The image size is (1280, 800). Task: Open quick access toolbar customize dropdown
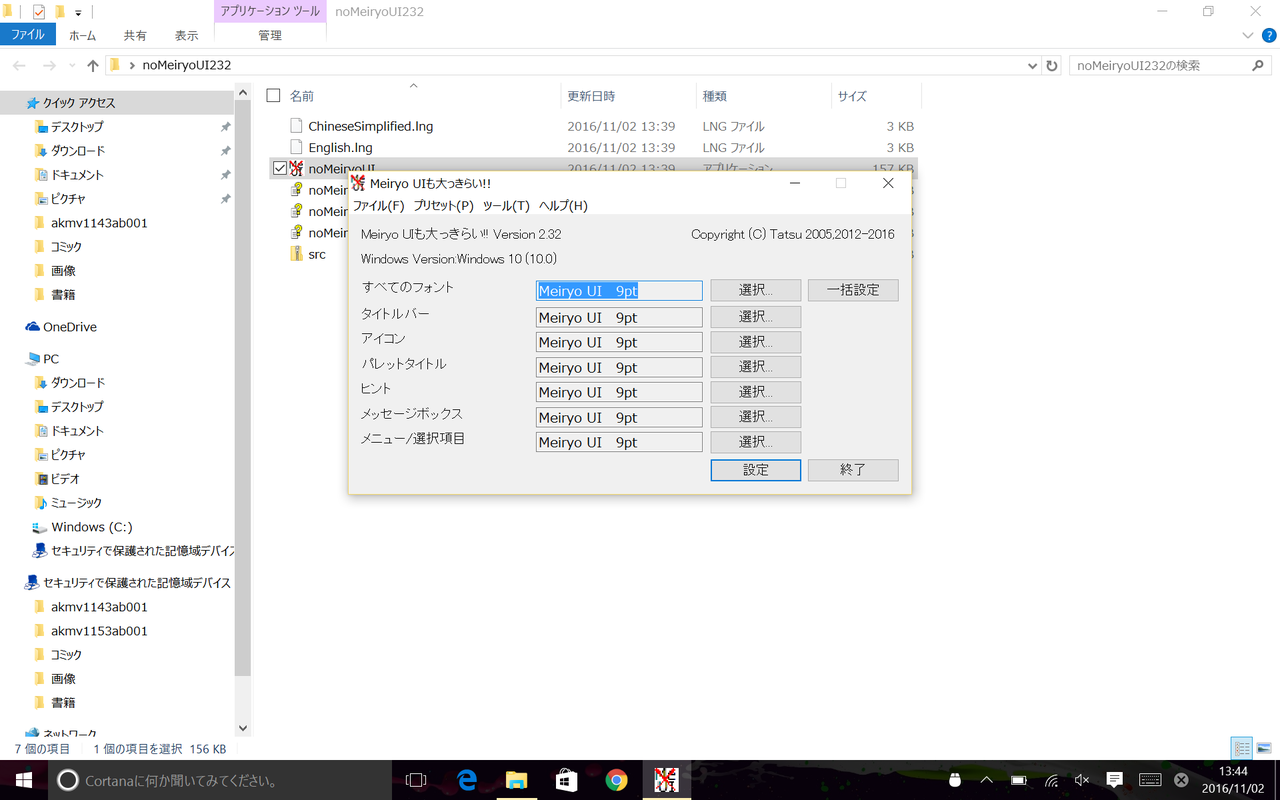[78, 13]
